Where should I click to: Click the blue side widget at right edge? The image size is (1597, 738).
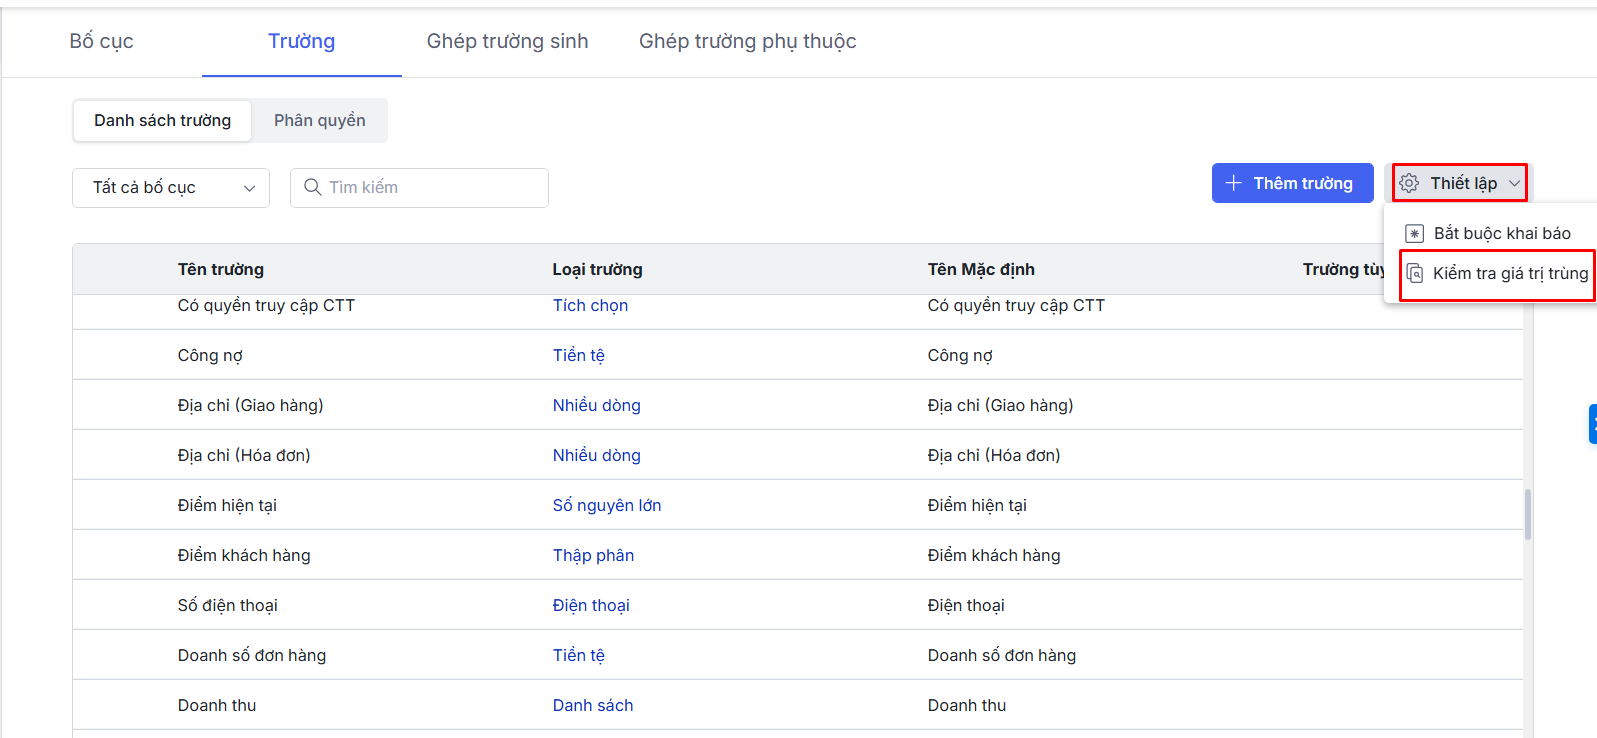tap(1592, 424)
